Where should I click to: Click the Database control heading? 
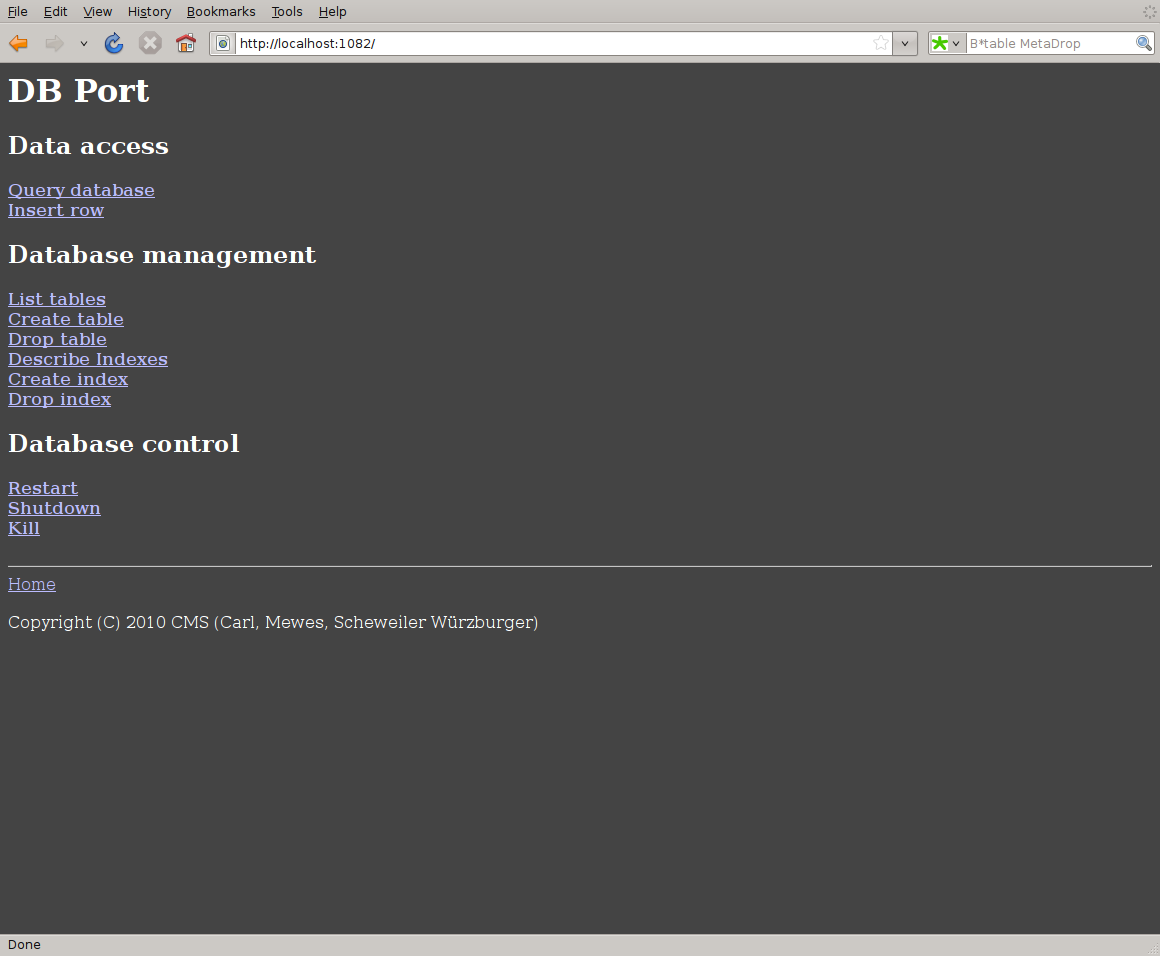(124, 444)
